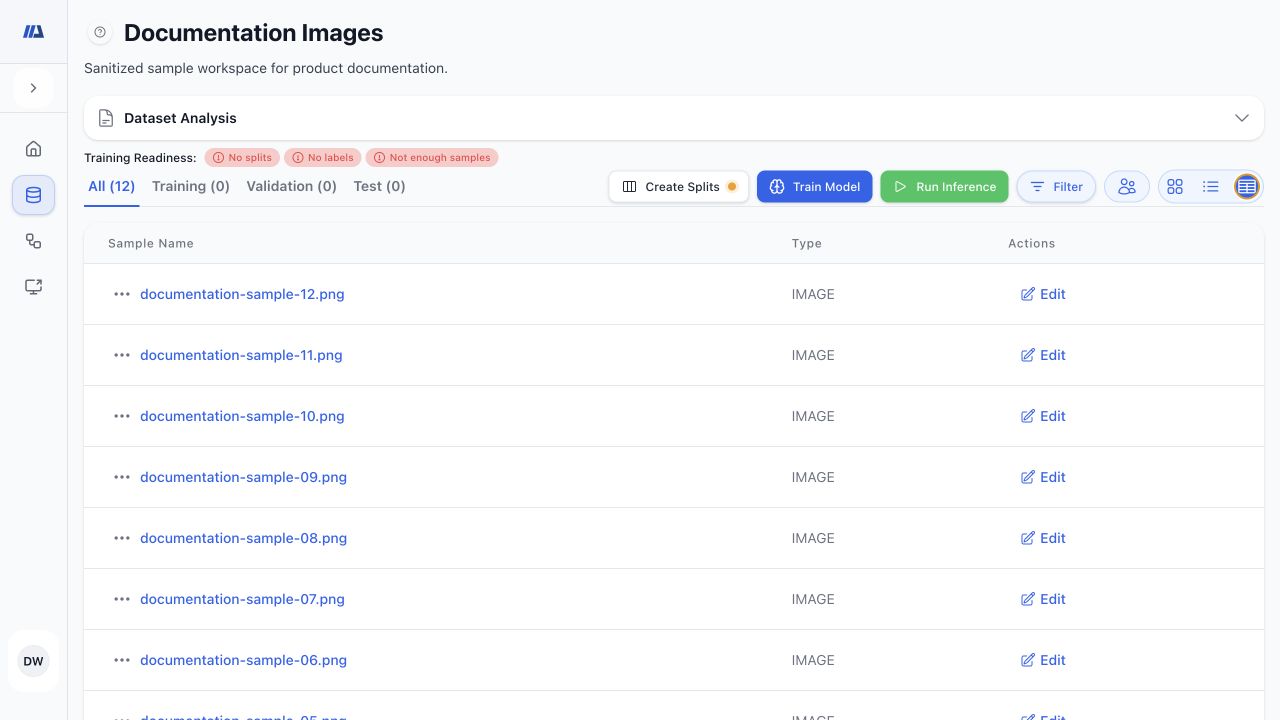The image size is (1280, 720).
Task: Click the No labels warning badge
Action: (323, 158)
